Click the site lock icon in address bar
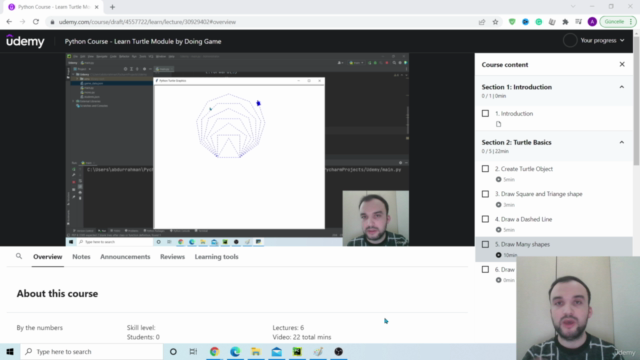The height and width of the screenshot is (360, 640). (52, 22)
